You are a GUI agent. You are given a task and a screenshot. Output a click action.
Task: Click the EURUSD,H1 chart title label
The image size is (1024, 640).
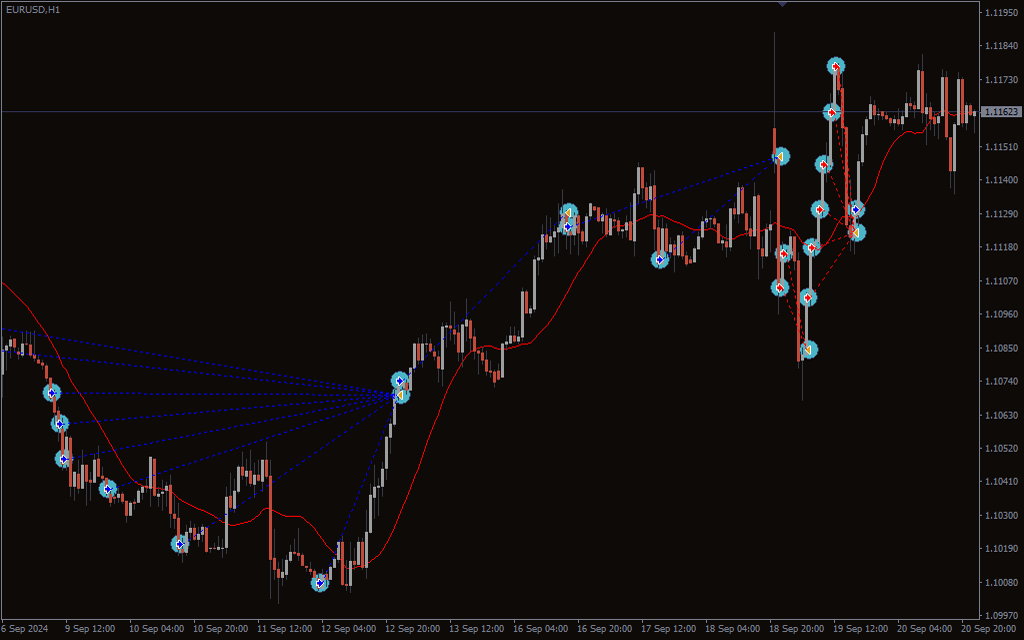(31, 9)
